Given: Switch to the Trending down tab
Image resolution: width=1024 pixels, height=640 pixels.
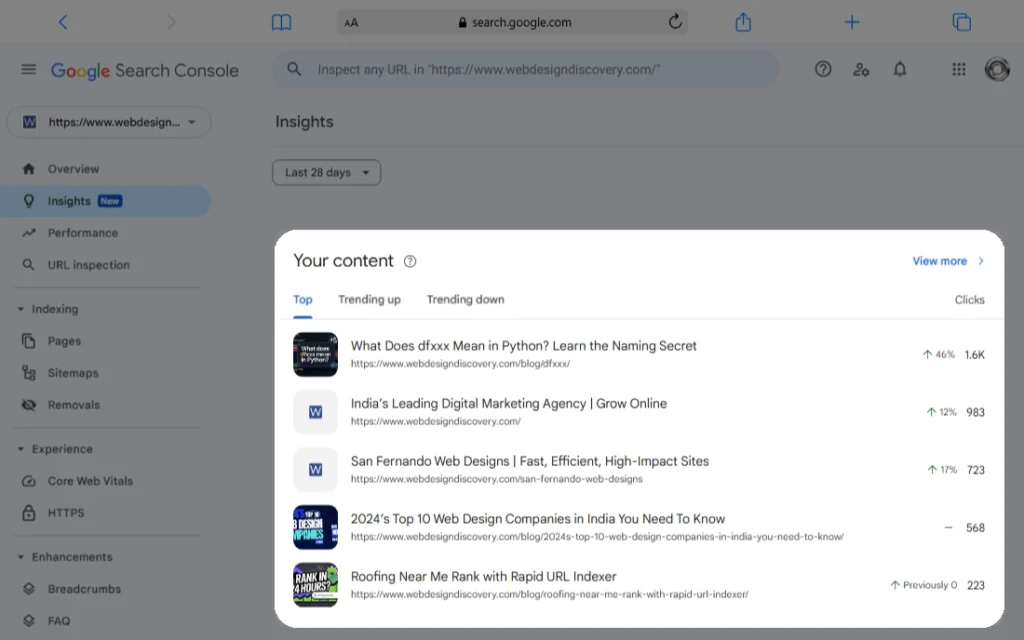Looking at the screenshot, I should coord(465,299).
